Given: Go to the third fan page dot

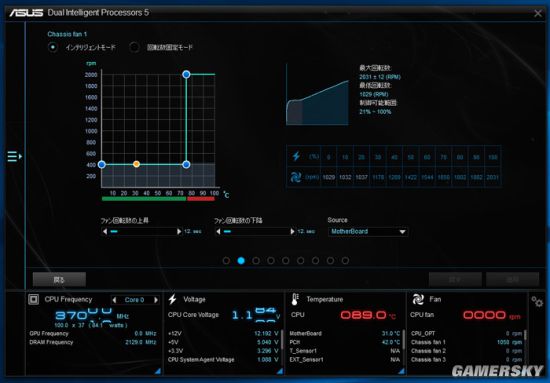Looking at the screenshot, I should coord(256,261).
